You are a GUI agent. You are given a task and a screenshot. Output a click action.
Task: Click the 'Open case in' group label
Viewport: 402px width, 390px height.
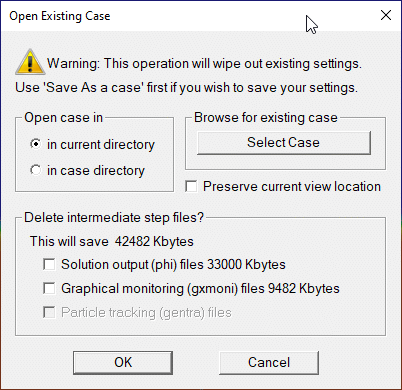tap(63, 117)
